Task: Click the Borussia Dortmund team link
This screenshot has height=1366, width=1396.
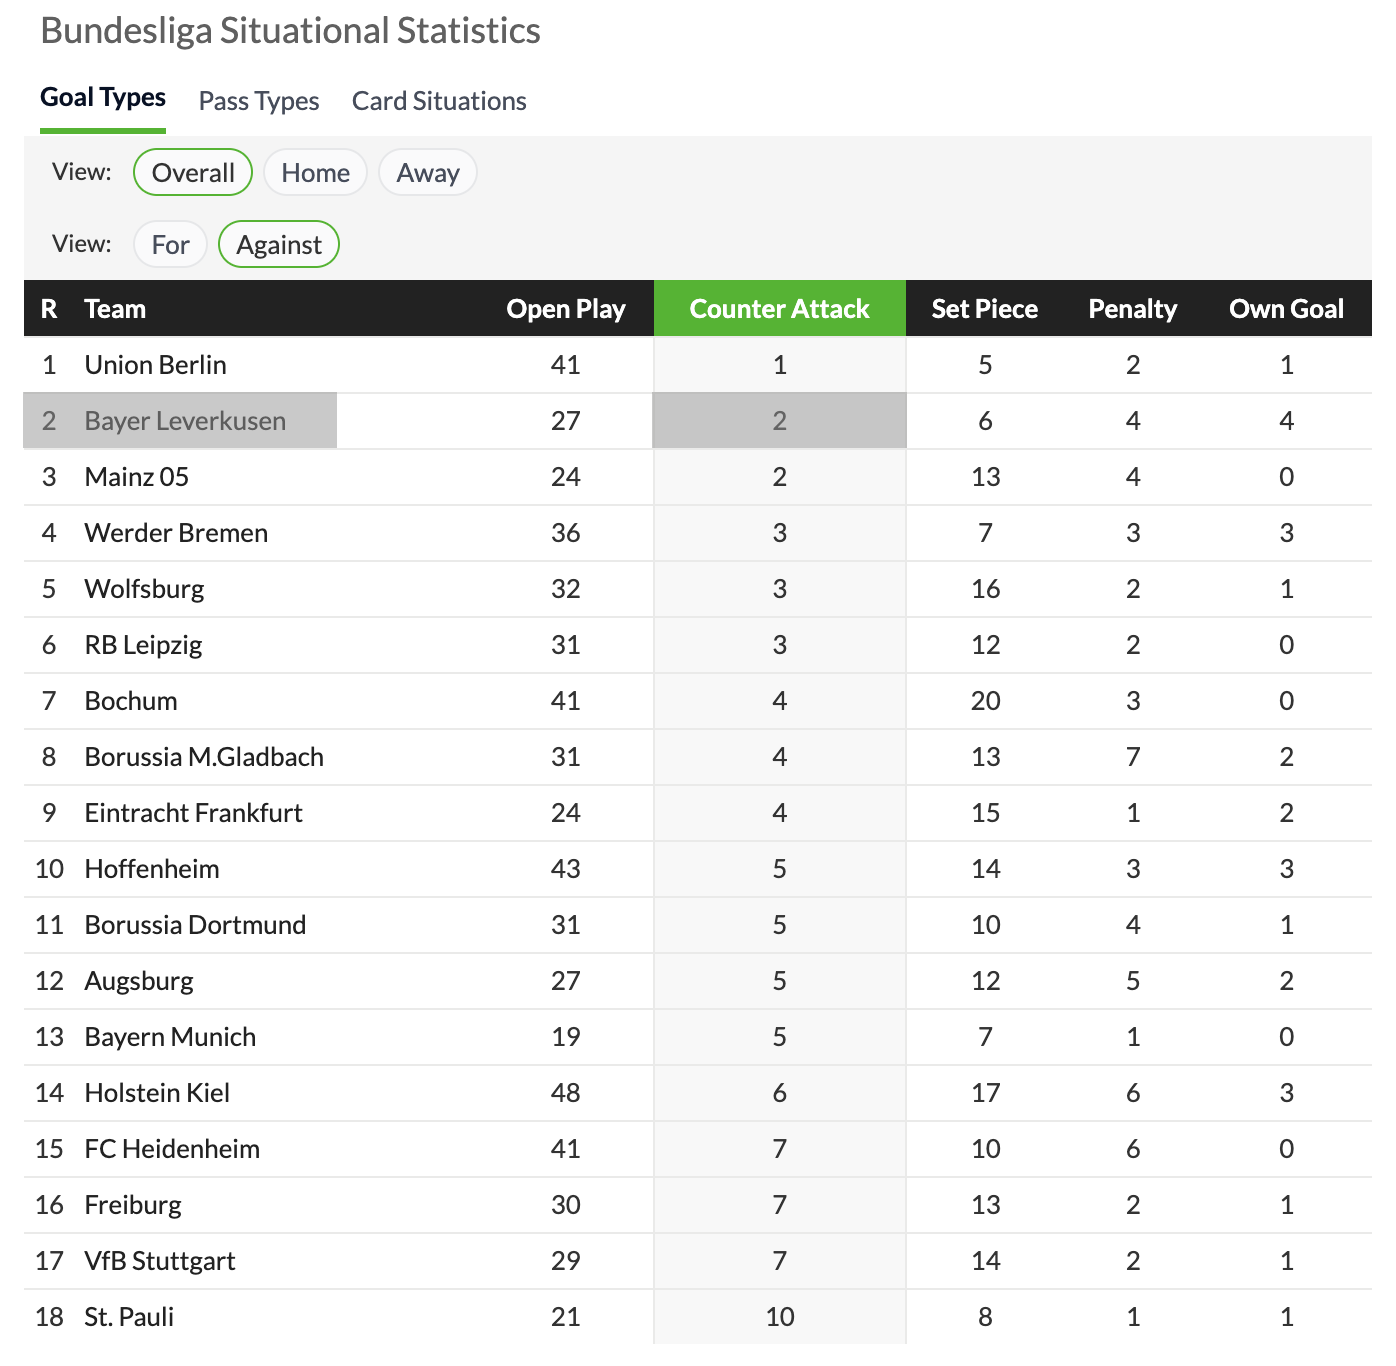Action: (195, 925)
